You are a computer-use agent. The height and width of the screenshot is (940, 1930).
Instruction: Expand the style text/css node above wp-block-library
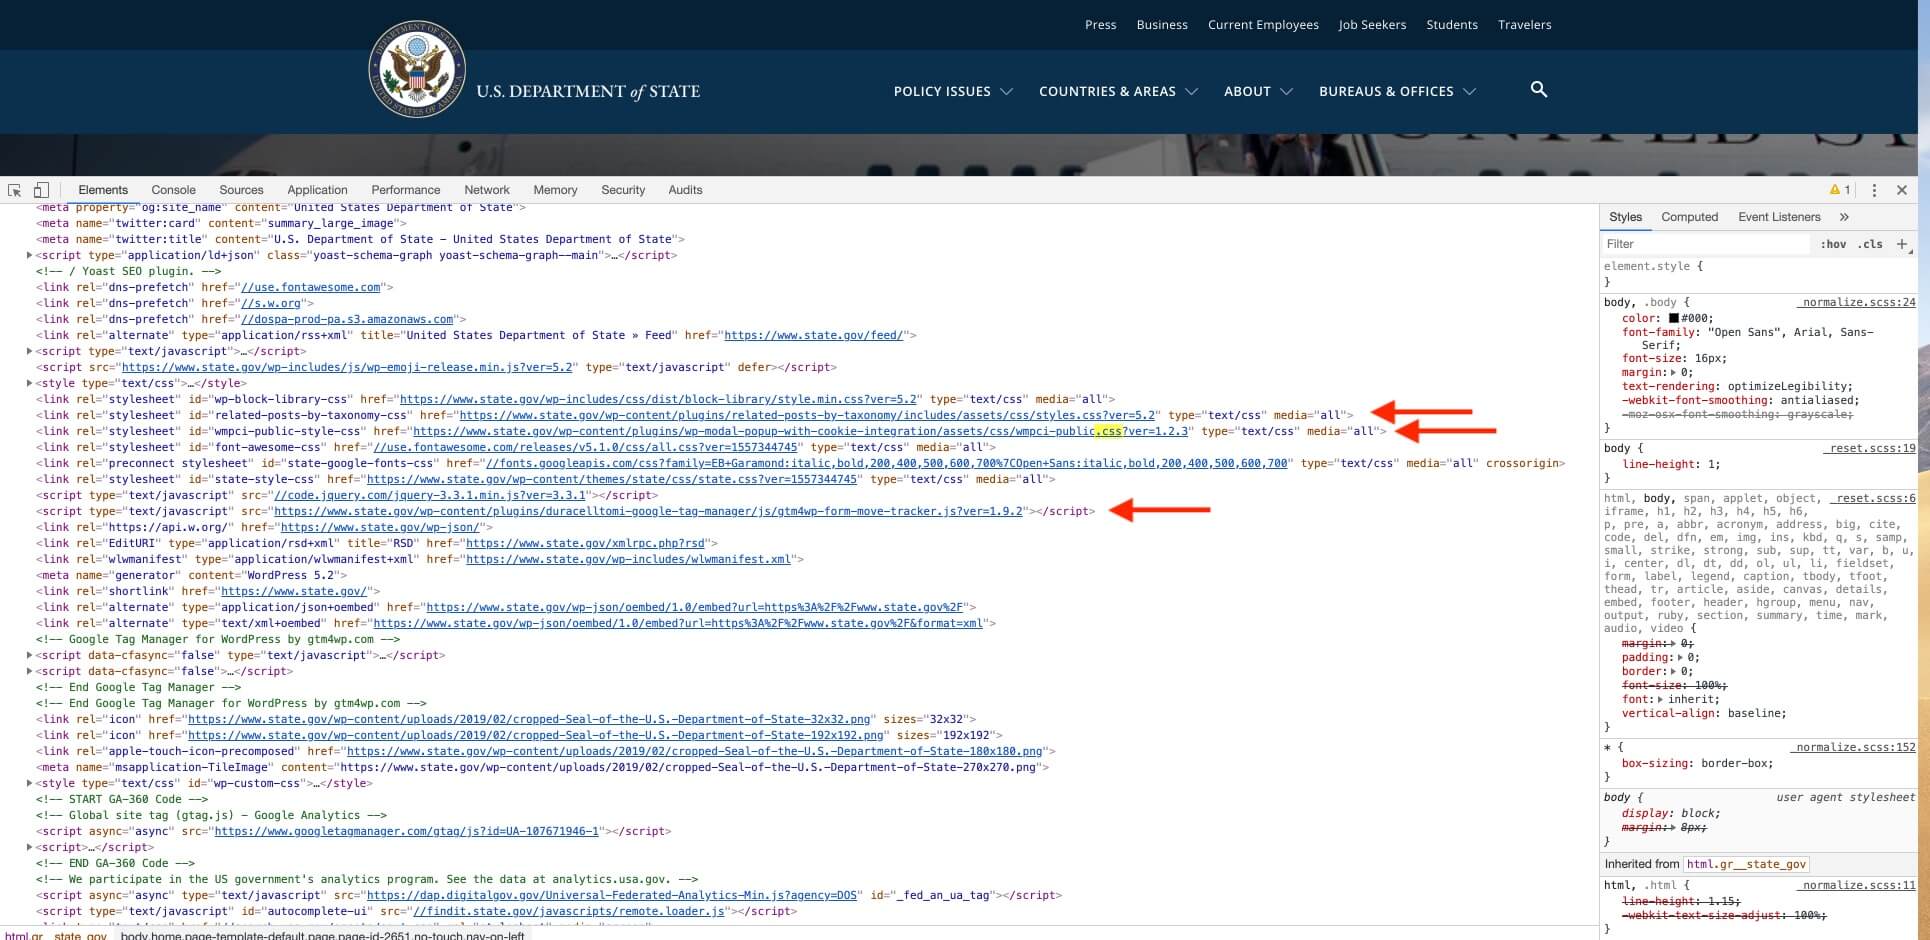point(29,383)
